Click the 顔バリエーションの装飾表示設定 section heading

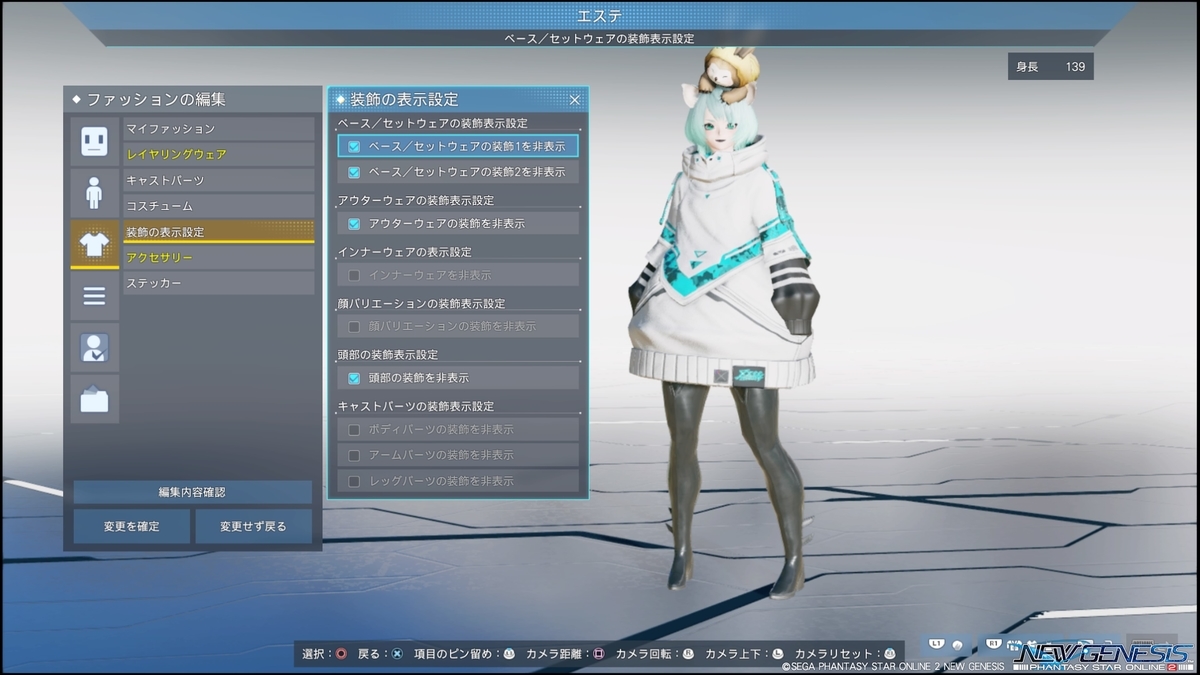click(x=421, y=303)
